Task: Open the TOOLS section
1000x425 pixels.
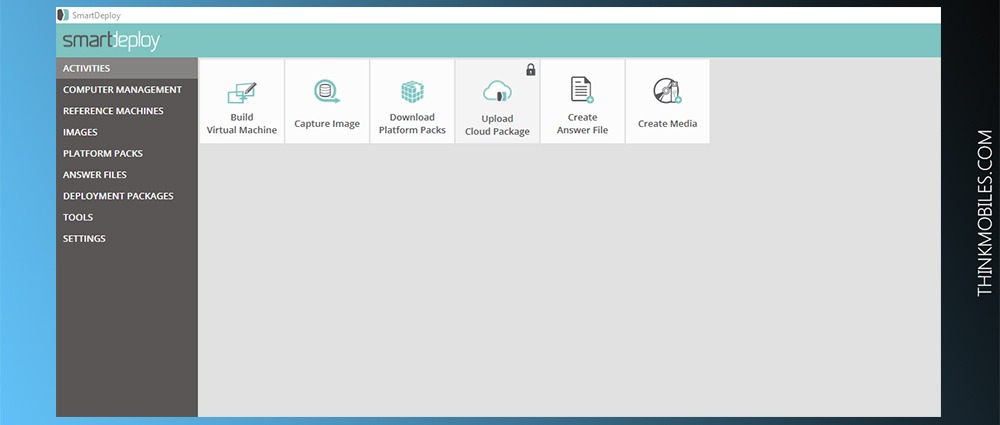Action: 127,217
